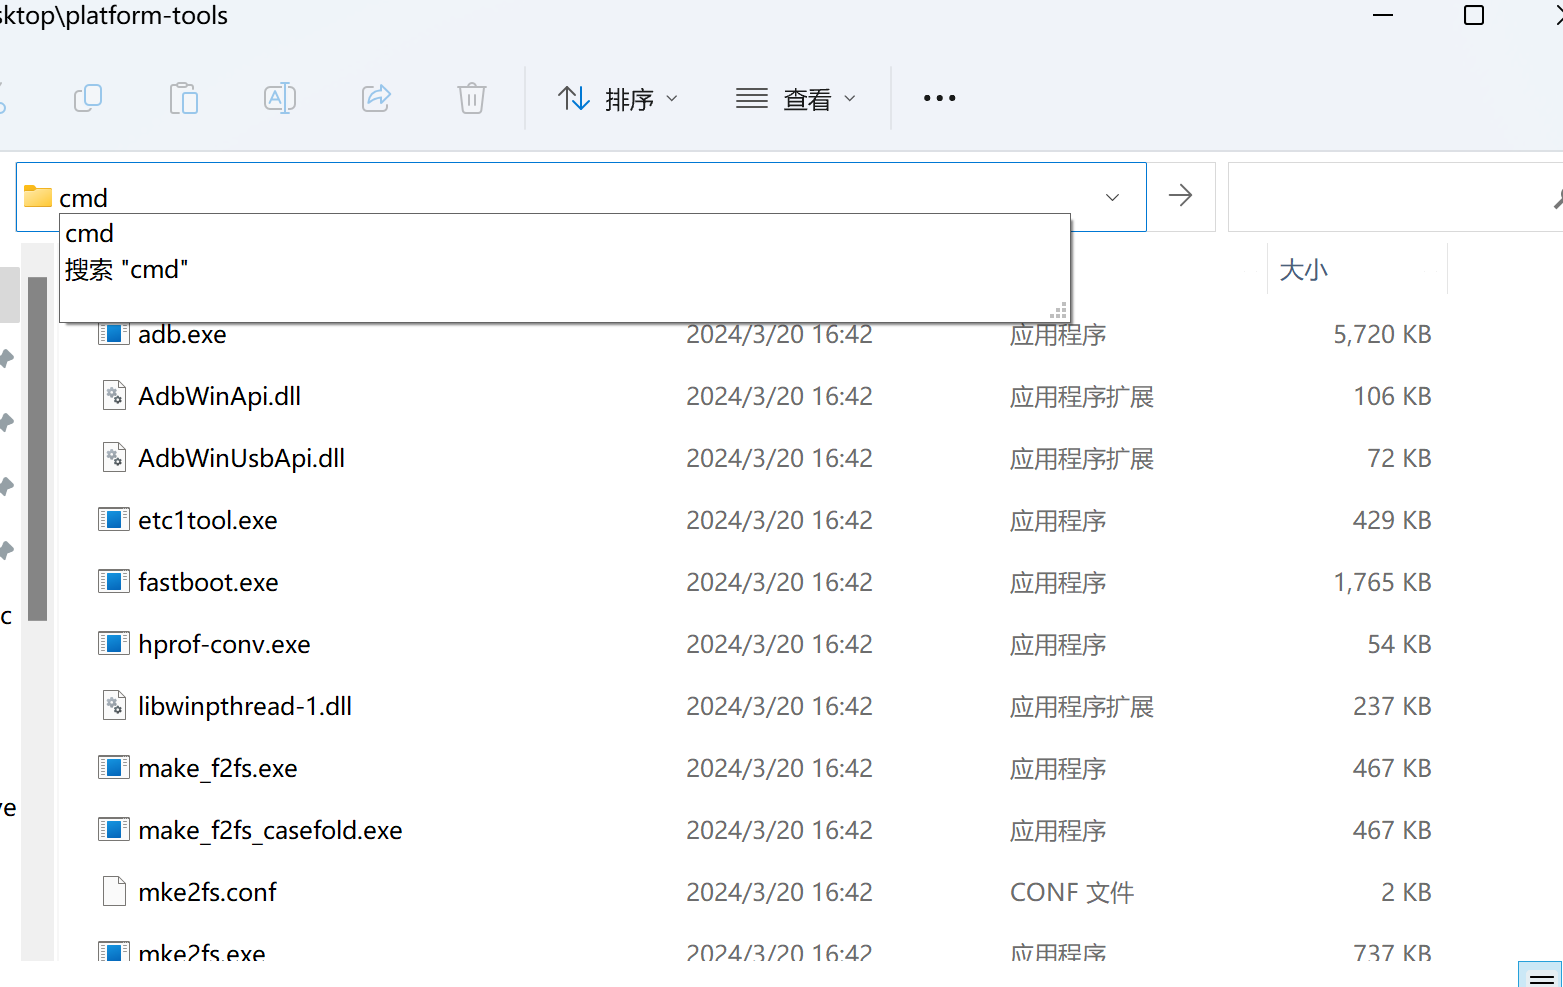Expand the 排序 dropdown chevron
Screen dimensions: 1563x987
pyautogui.click(x=672, y=98)
